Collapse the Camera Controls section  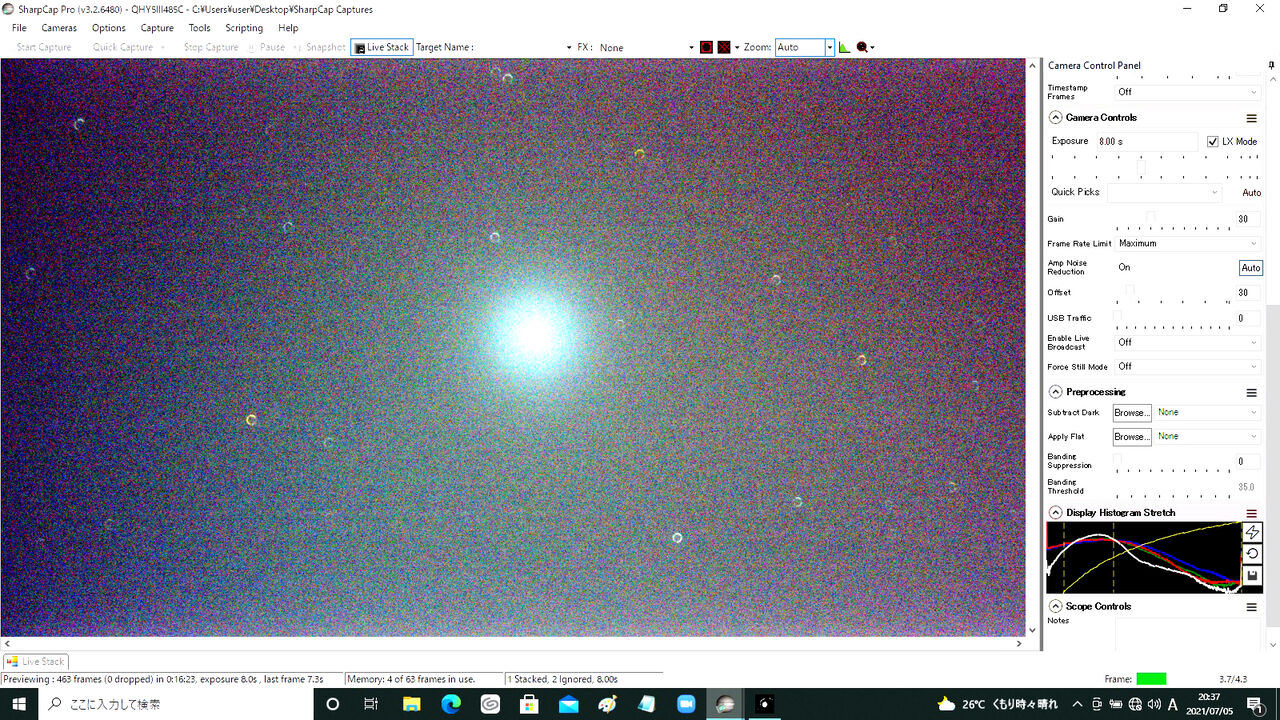pos(1055,118)
